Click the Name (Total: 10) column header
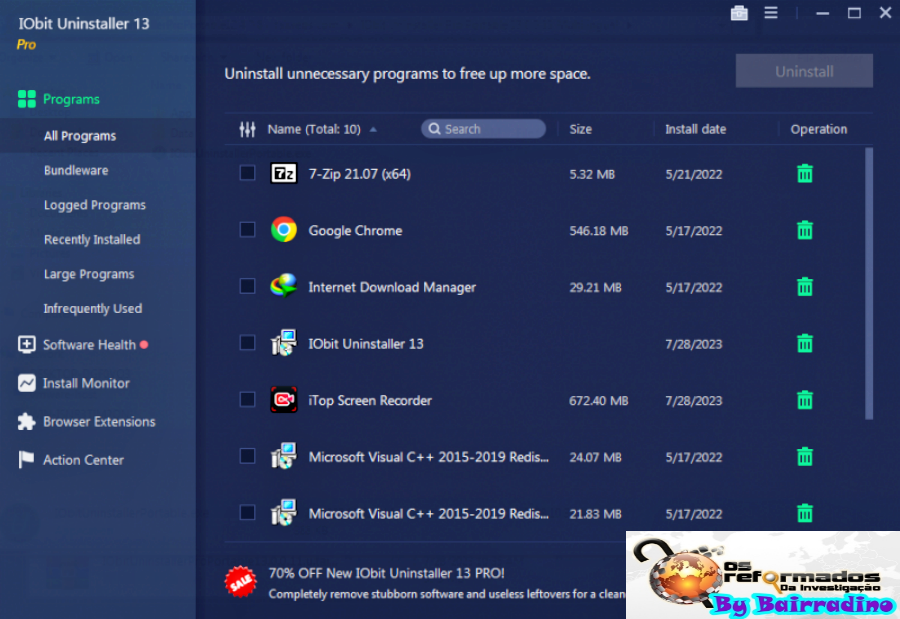 (x=314, y=129)
